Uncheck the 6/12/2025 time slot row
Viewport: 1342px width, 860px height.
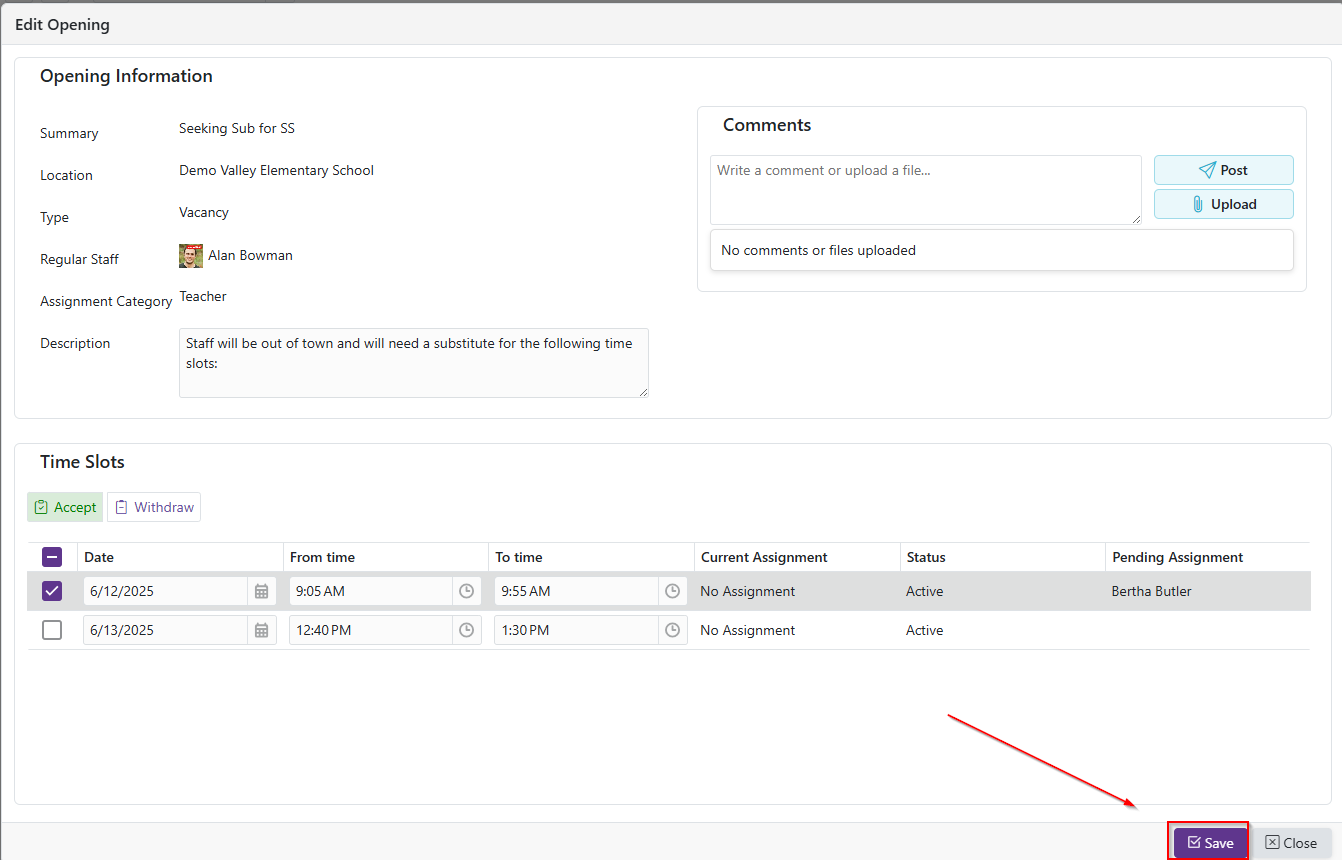point(52,591)
